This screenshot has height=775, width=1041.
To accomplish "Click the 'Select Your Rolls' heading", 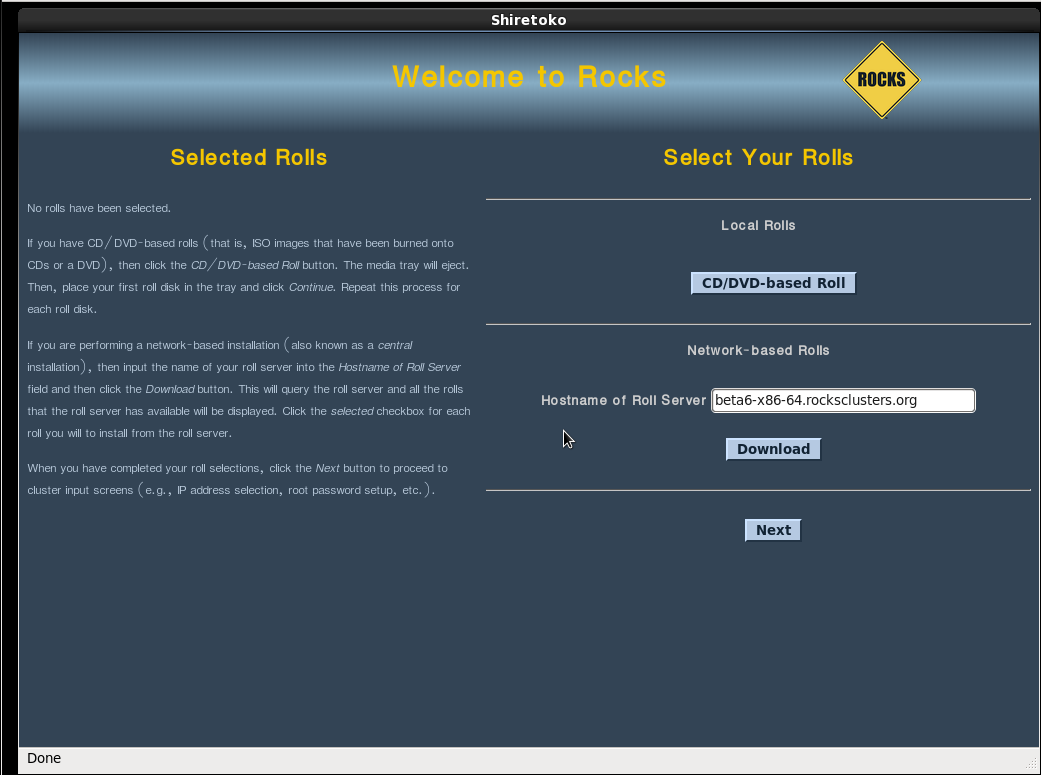I will point(758,157).
